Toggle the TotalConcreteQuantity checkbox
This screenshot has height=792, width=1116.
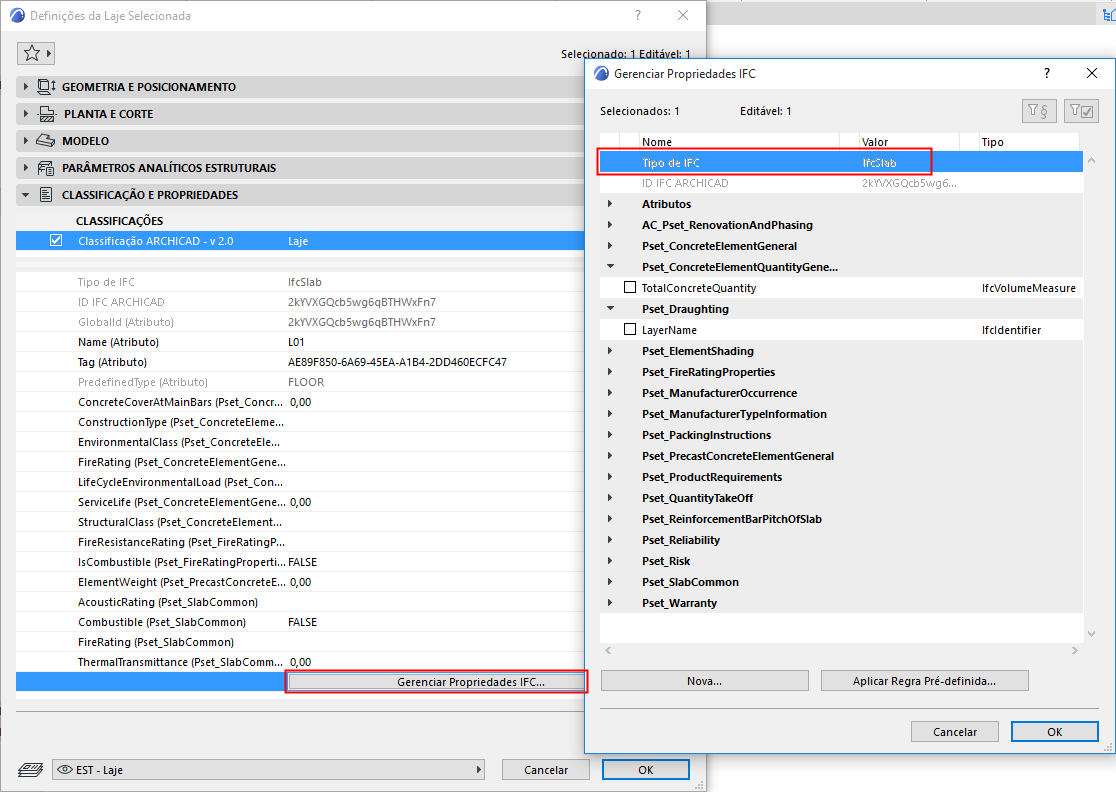tap(630, 287)
